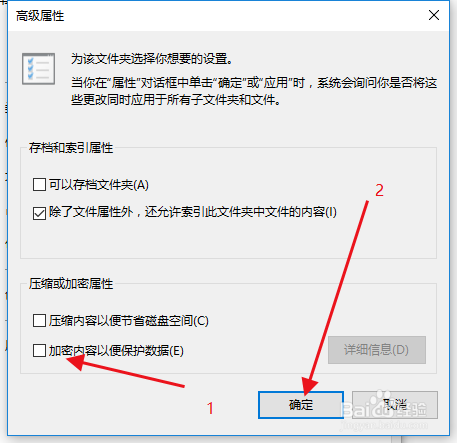The height and width of the screenshot is (443, 457).
Task: Confirm with the 确定 button
Action: point(301,405)
